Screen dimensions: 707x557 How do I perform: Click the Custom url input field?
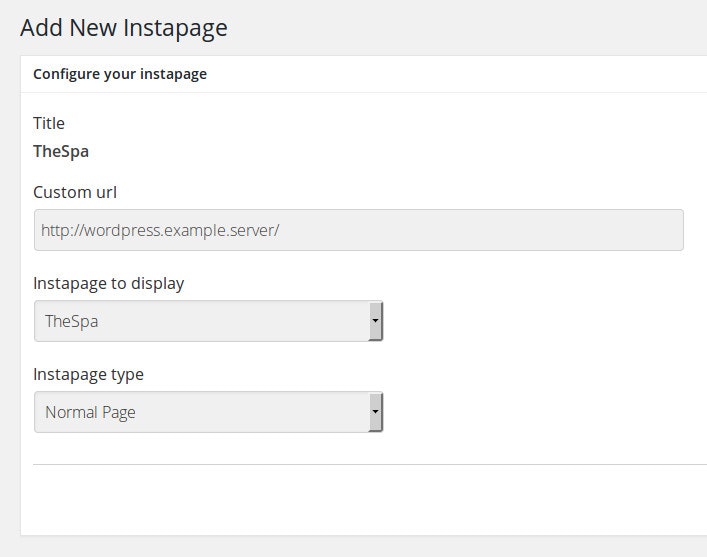coord(358,230)
